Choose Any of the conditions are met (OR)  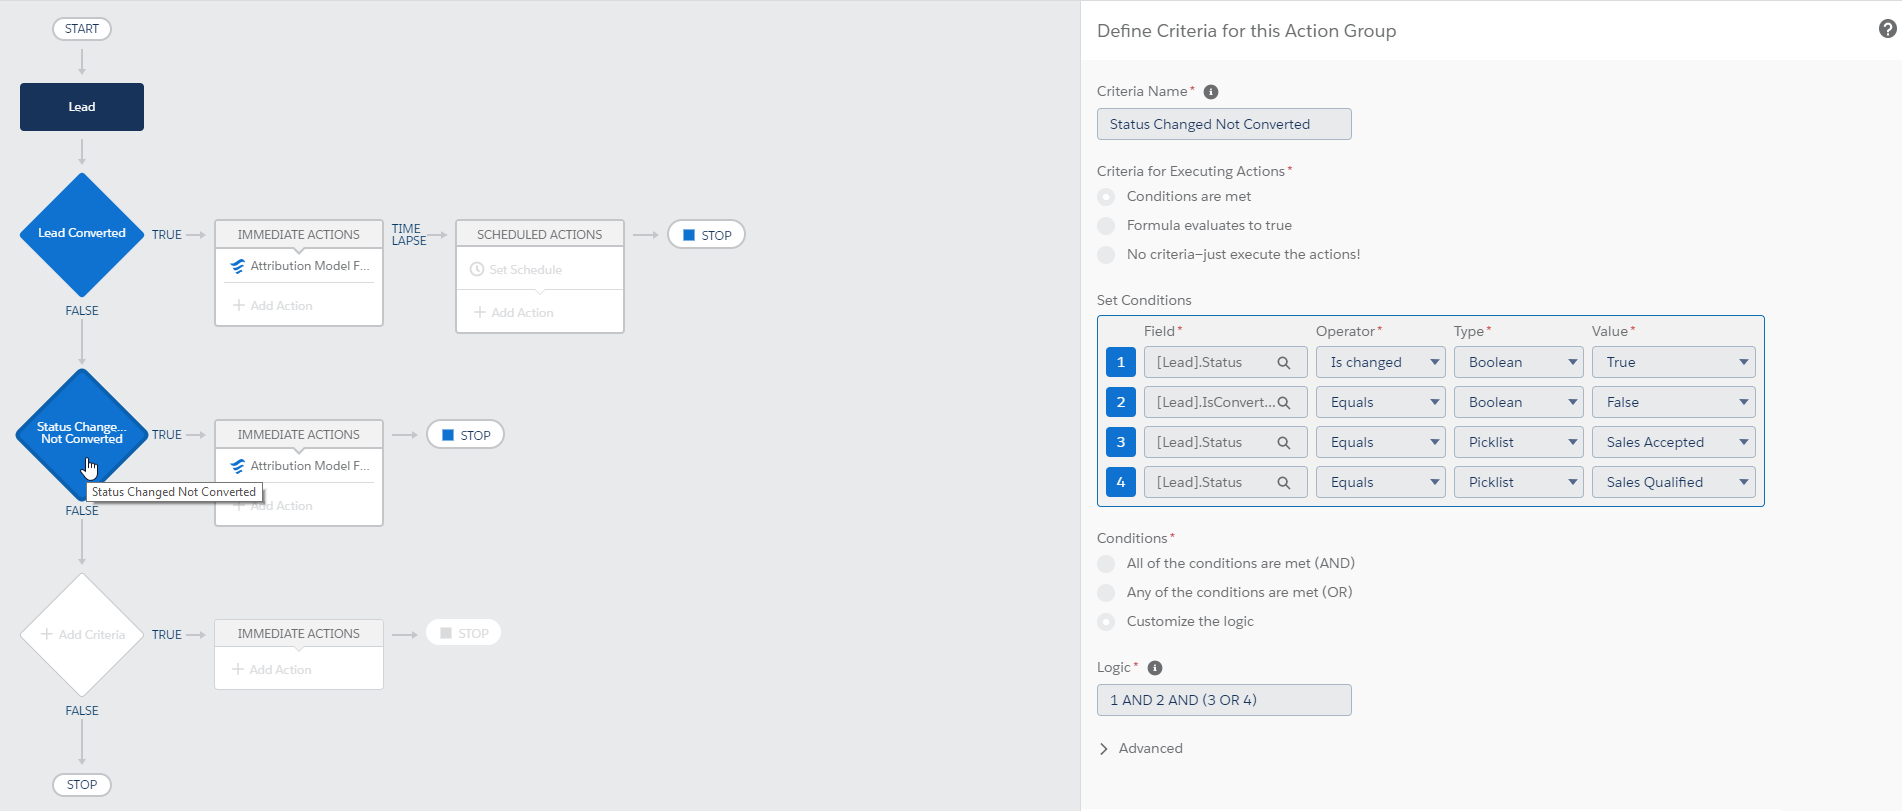point(1106,593)
